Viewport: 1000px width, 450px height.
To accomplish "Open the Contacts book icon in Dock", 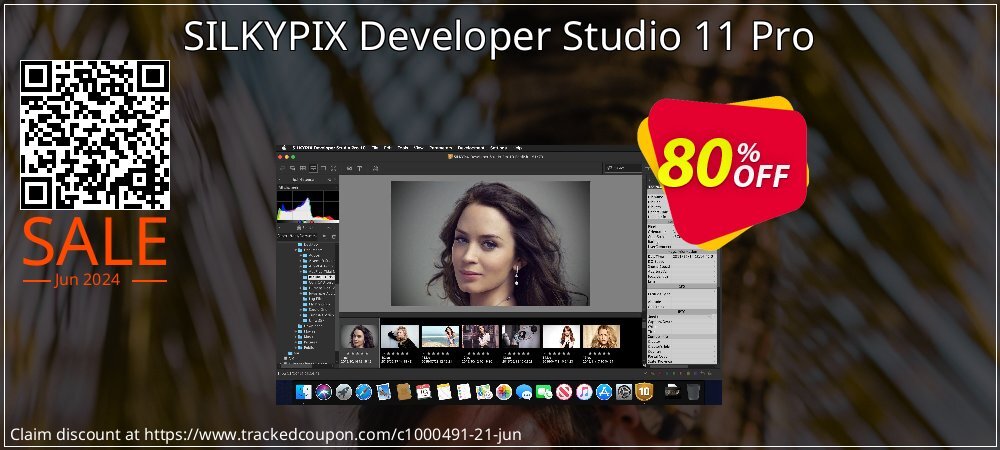I will pos(404,391).
